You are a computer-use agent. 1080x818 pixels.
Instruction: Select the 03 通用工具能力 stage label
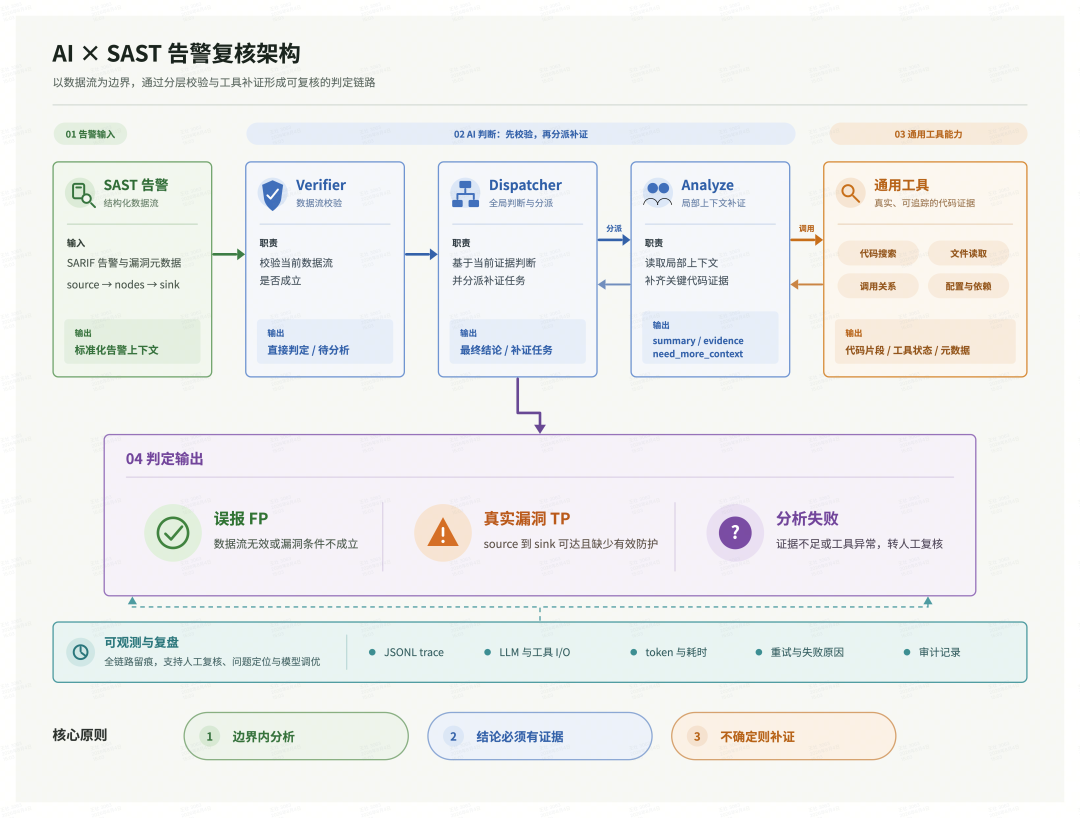(x=928, y=134)
